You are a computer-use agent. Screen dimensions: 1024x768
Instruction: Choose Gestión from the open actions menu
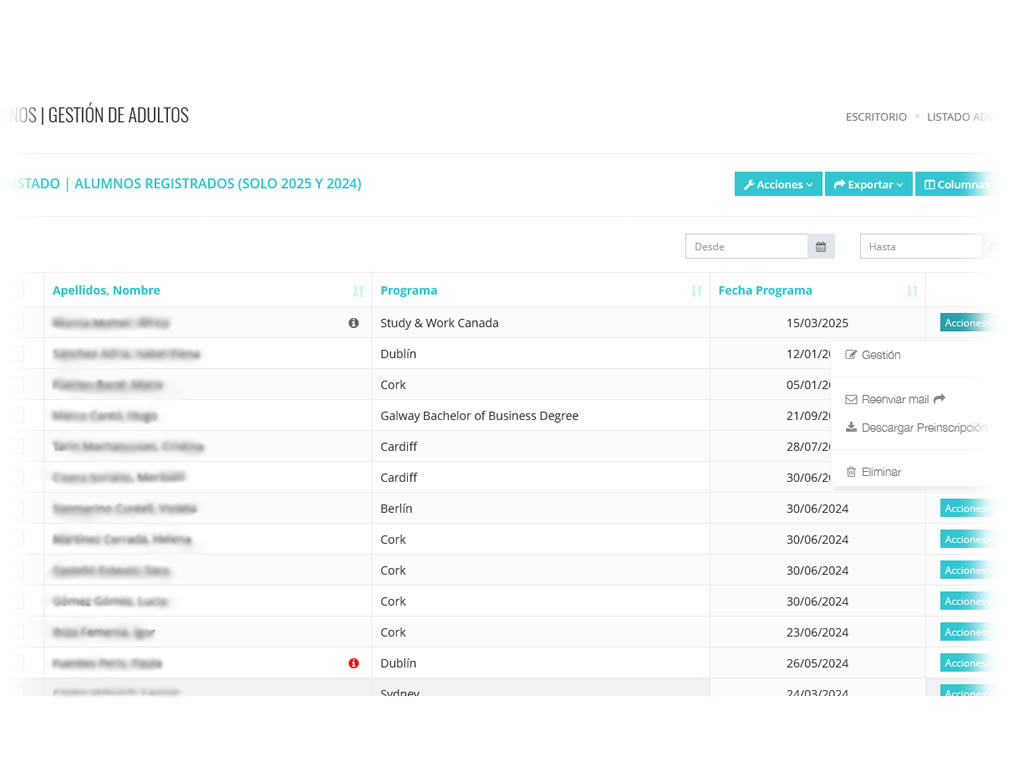880,355
